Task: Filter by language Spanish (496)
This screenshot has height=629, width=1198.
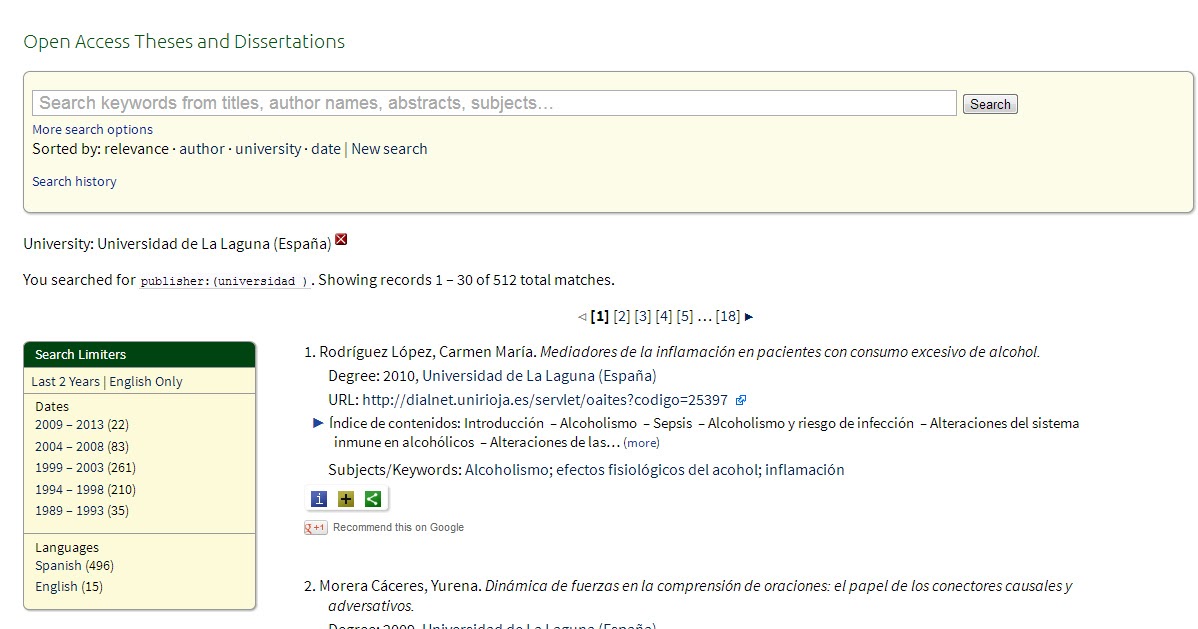Action: [74, 566]
